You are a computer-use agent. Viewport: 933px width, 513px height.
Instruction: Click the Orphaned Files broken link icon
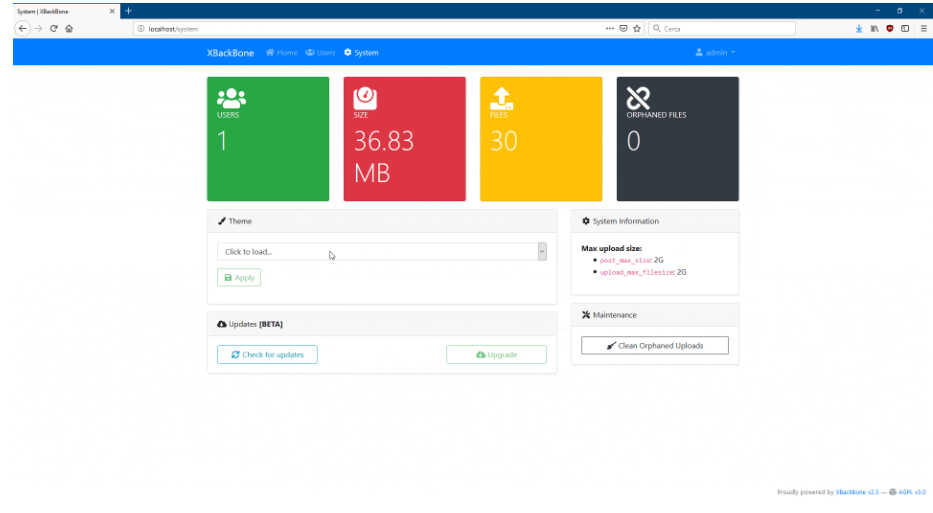pyautogui.click(x=638, y=98)
